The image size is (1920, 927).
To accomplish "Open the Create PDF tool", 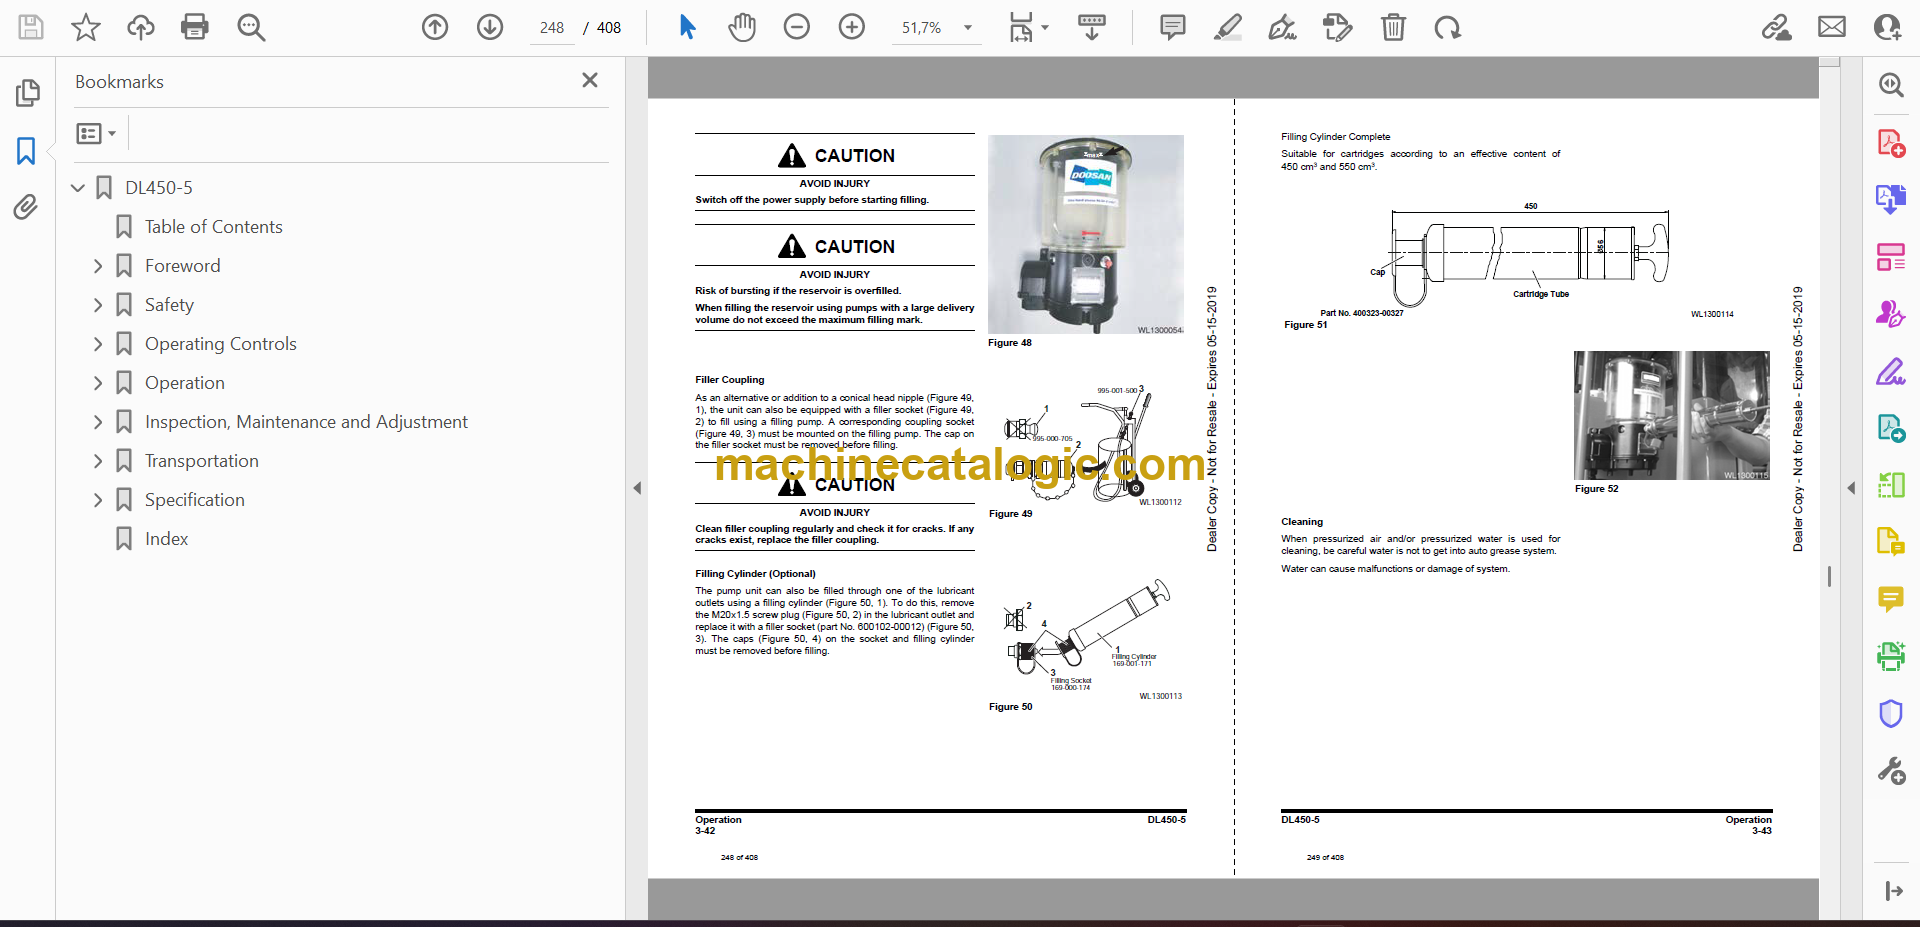I will 1891,143.
